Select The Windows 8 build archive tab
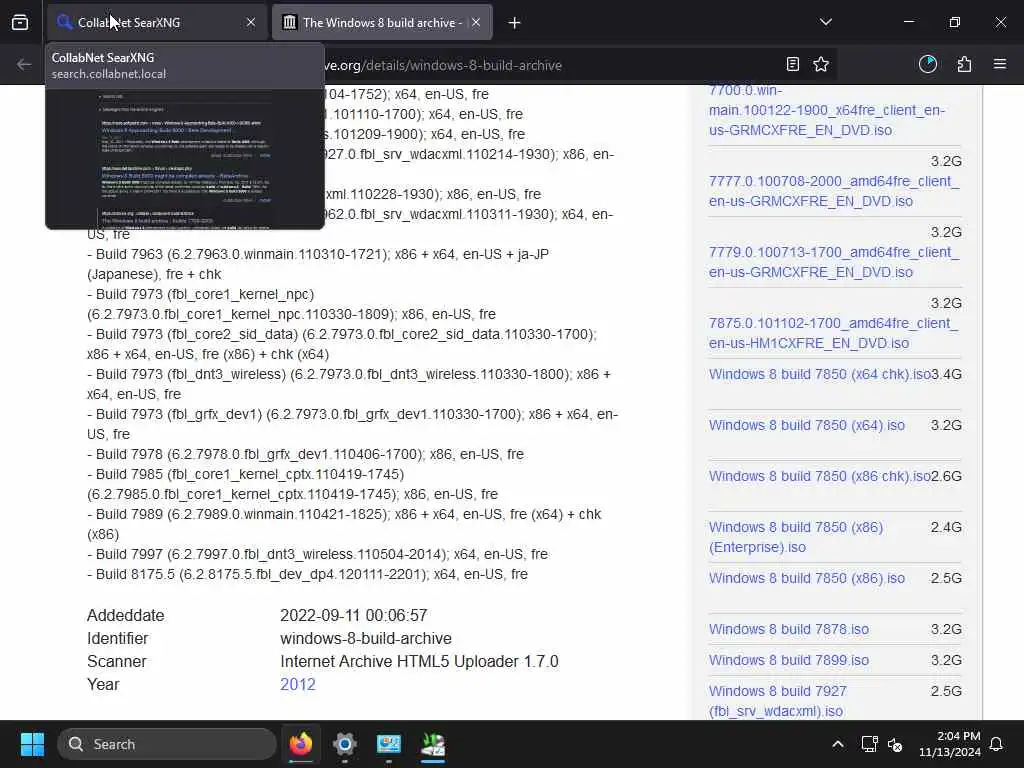The width and height of the screenshot is (1024, 768). 382,22
